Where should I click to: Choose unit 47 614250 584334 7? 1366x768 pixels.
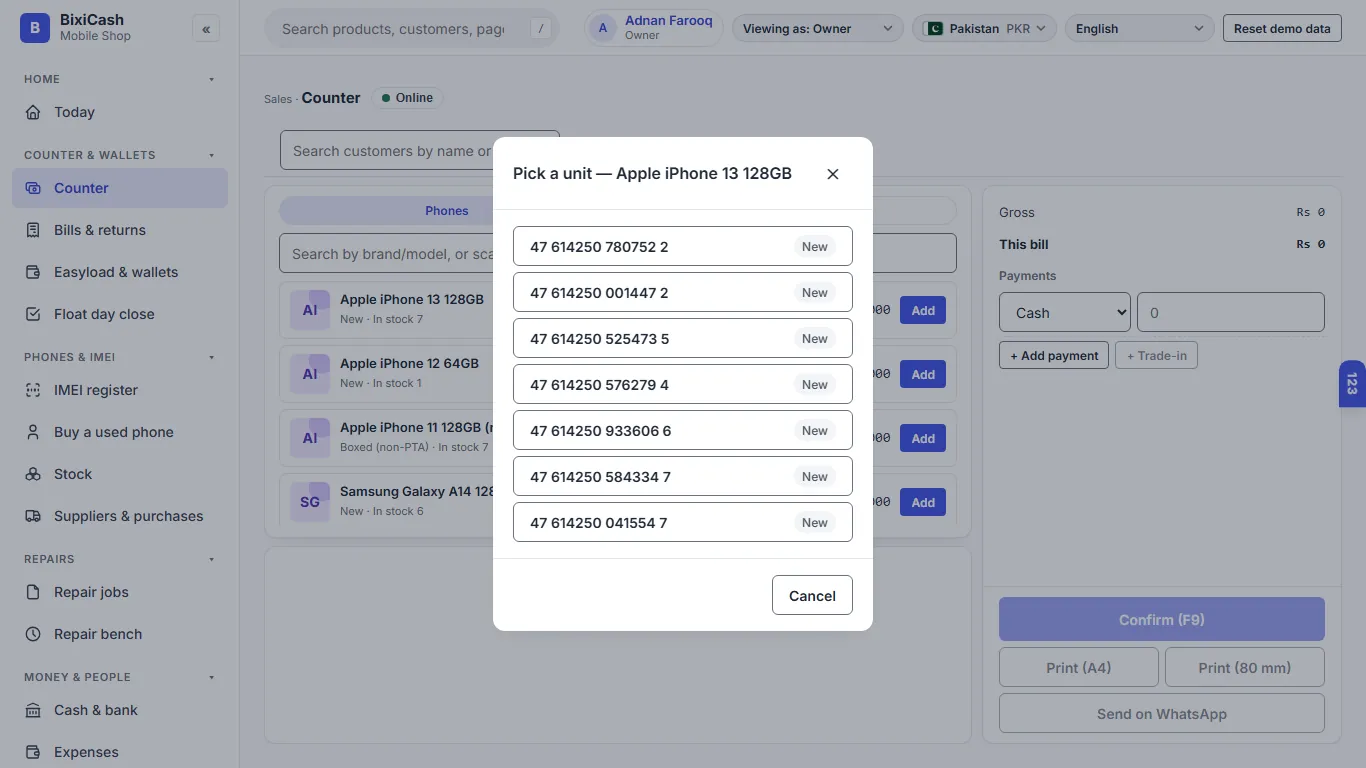pyautogui.click(x=683, y=477)
